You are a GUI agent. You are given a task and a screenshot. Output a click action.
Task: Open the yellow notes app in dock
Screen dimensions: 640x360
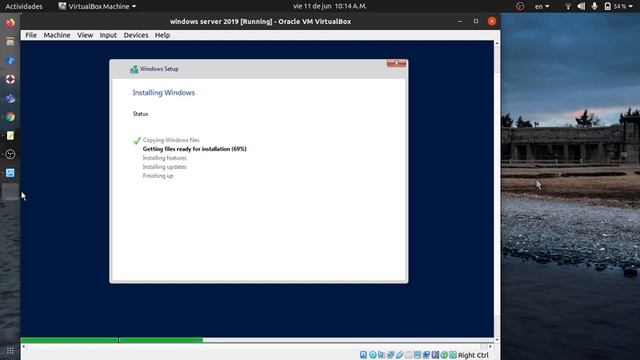click(x=10, y=136)
